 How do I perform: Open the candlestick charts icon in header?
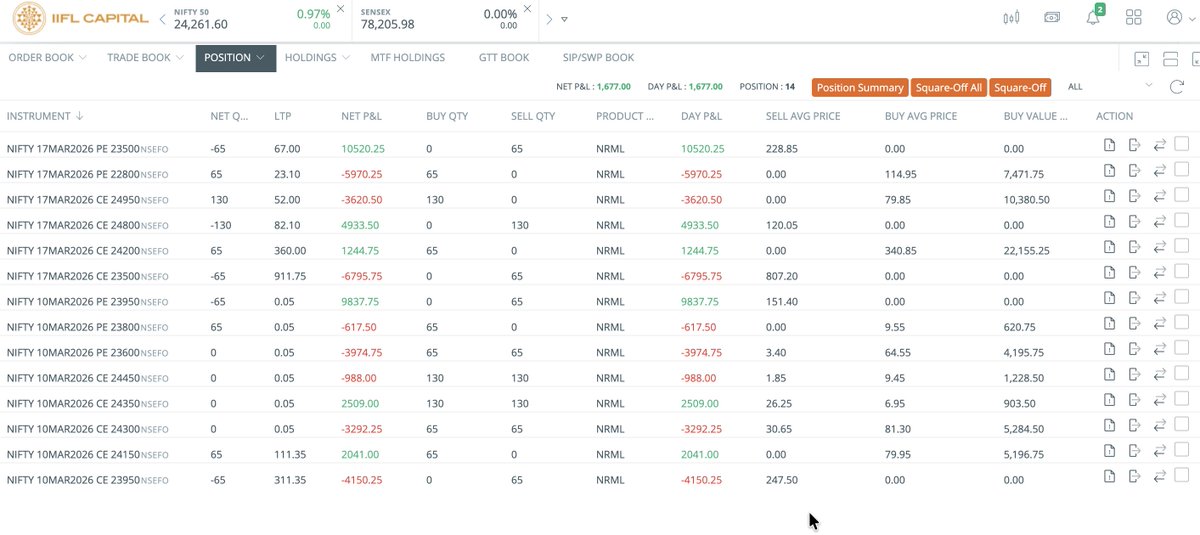[x=1011, y=17]
